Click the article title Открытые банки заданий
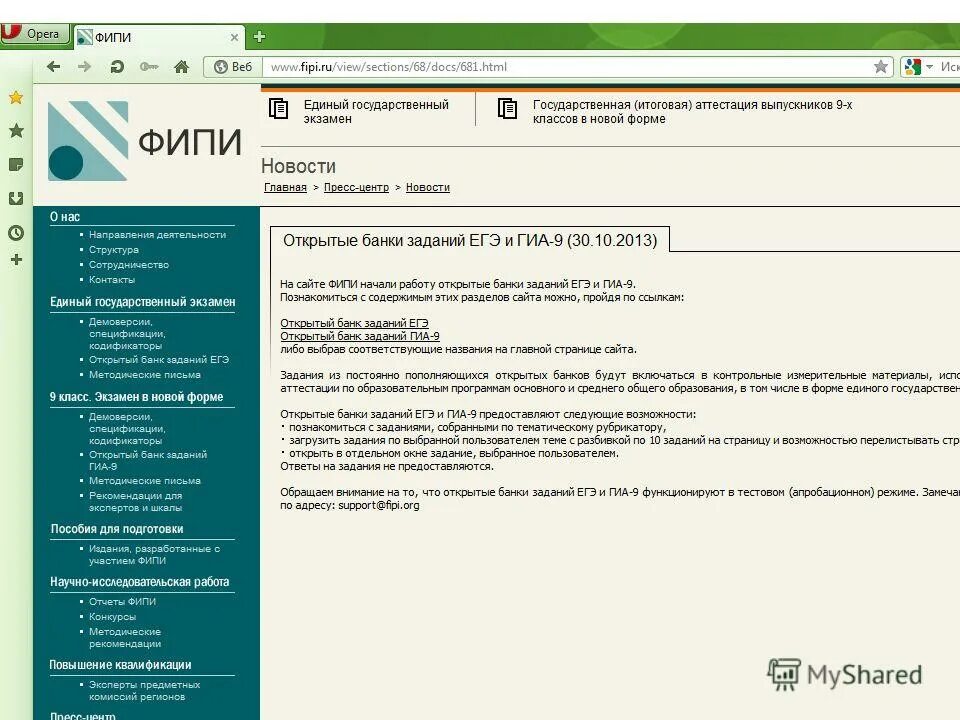 [470, 240]
